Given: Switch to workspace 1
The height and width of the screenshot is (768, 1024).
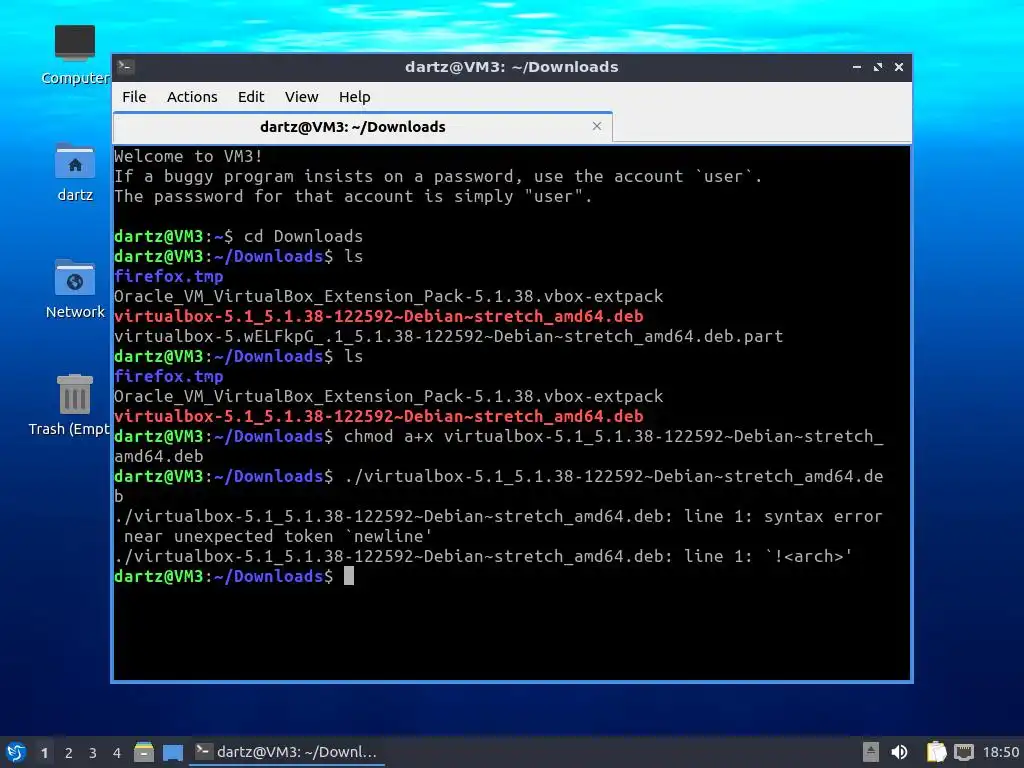Looking at the screenshot, I should pos(44,753).
